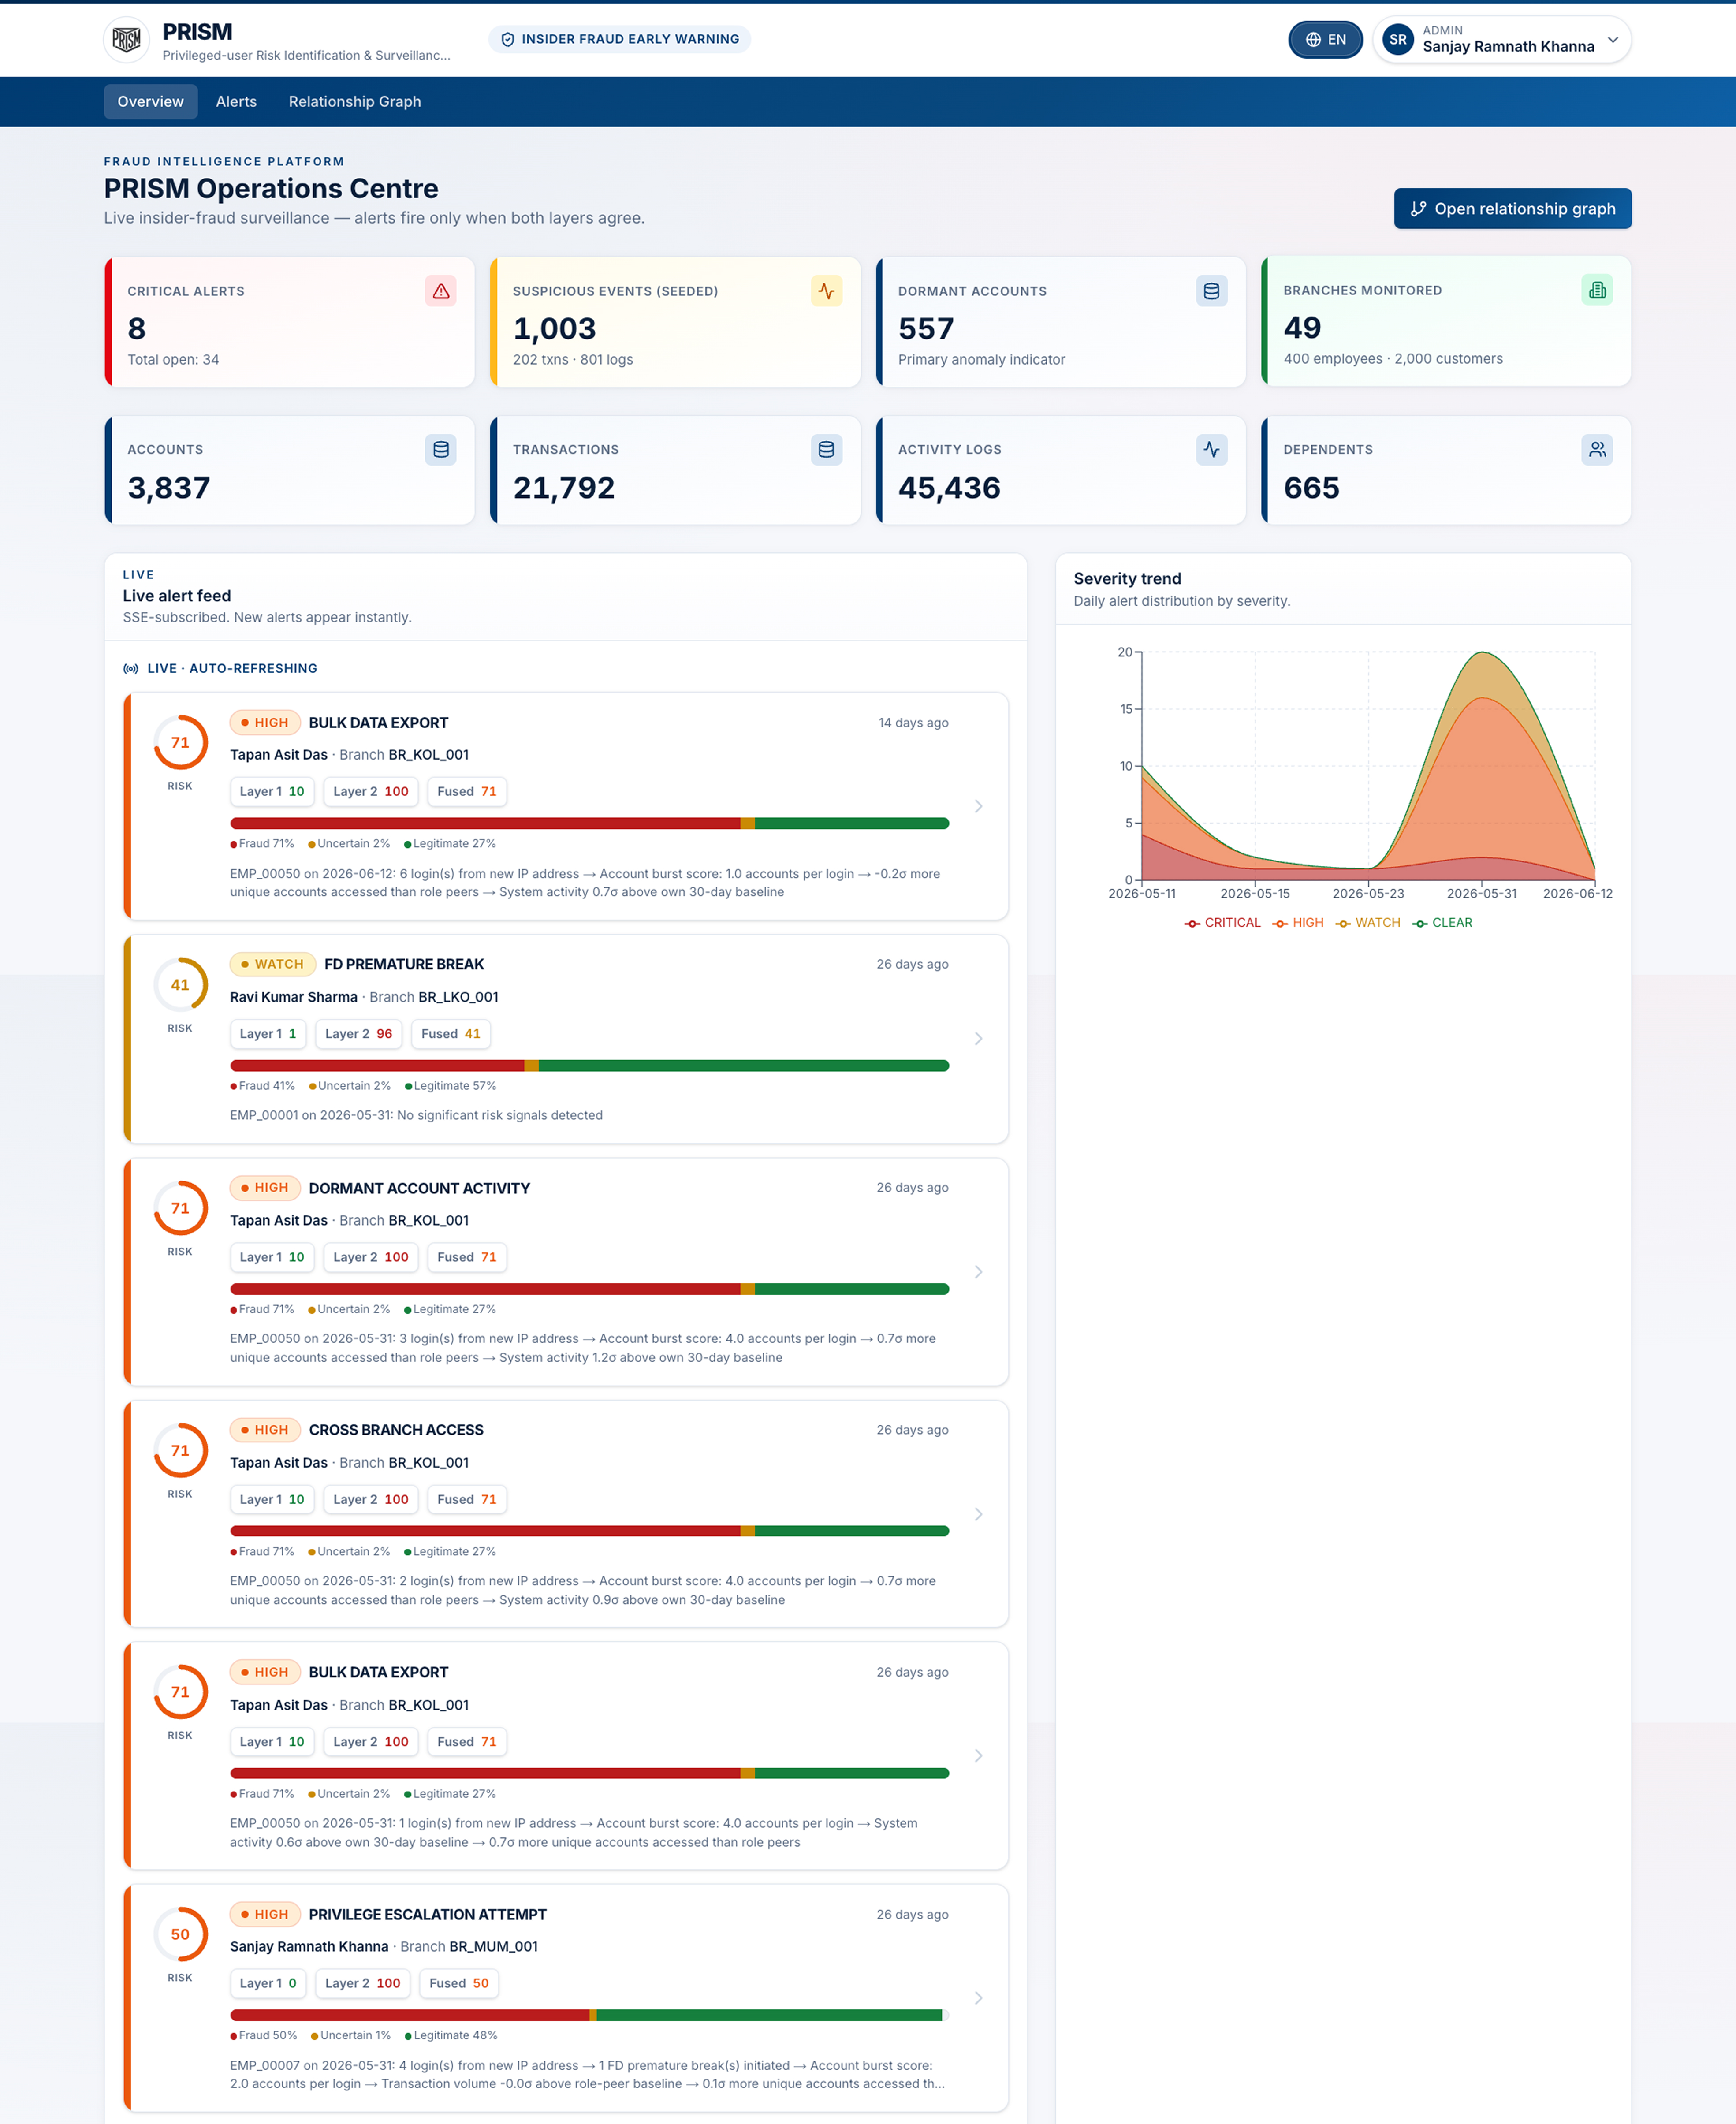
Task: Click the pulse icon on Suspicious Events card
Action: (x=826, y=291)
